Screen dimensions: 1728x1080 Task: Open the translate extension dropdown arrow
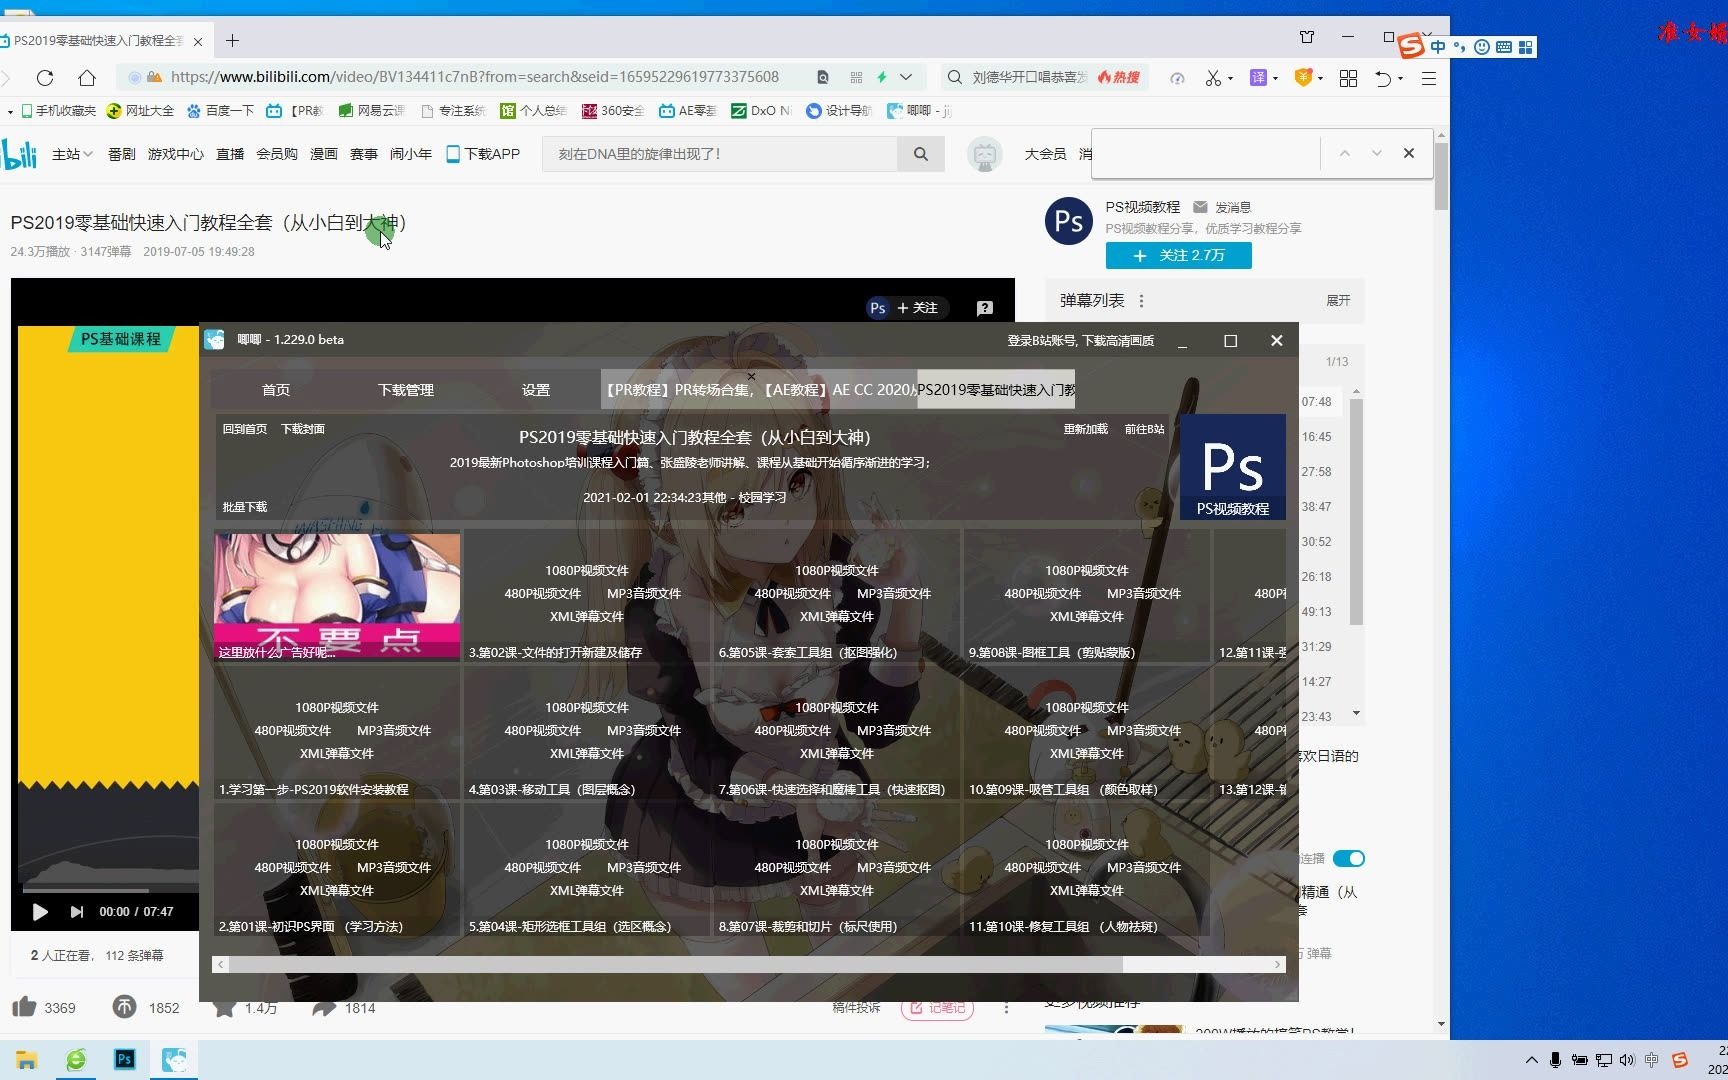tap(1275, 78)
